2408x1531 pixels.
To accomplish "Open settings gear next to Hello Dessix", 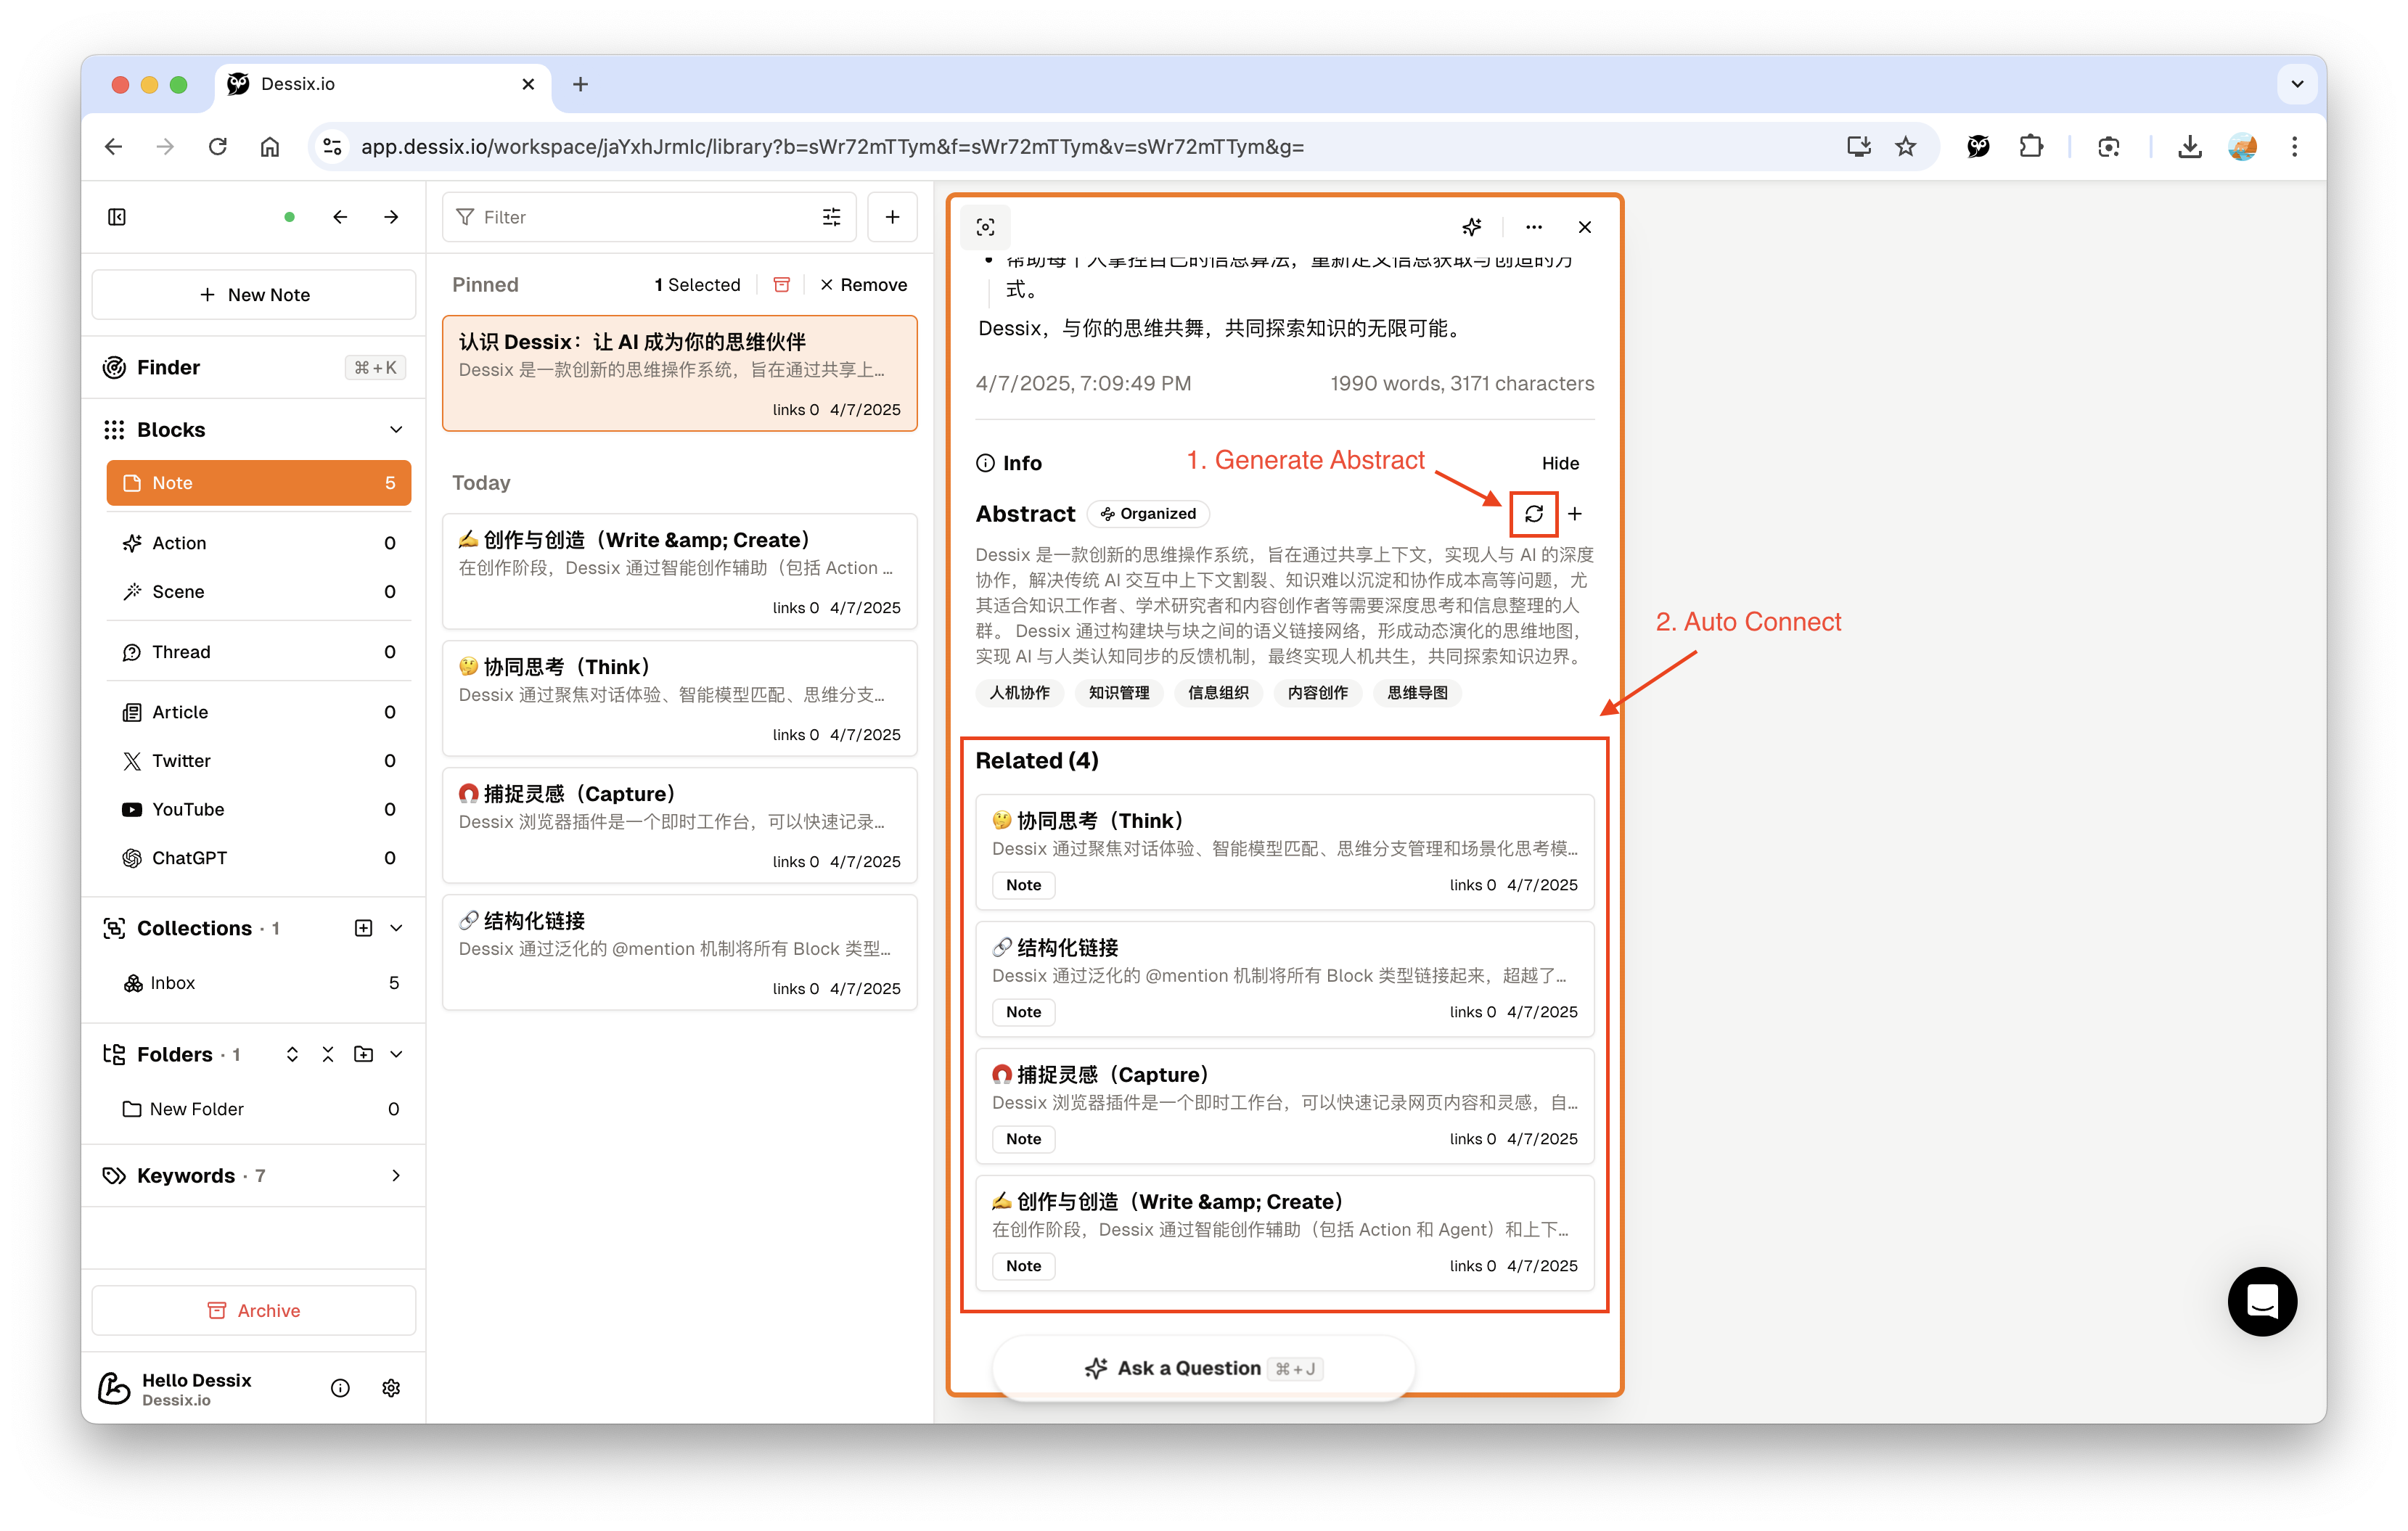I will click(391, 1388).
